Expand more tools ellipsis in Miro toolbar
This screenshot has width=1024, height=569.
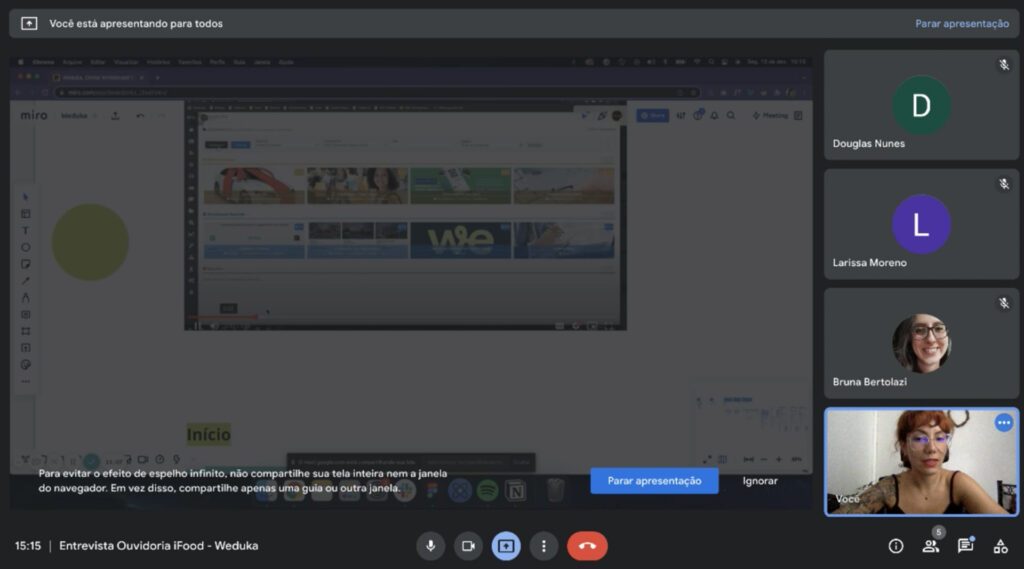coord(26,381)
